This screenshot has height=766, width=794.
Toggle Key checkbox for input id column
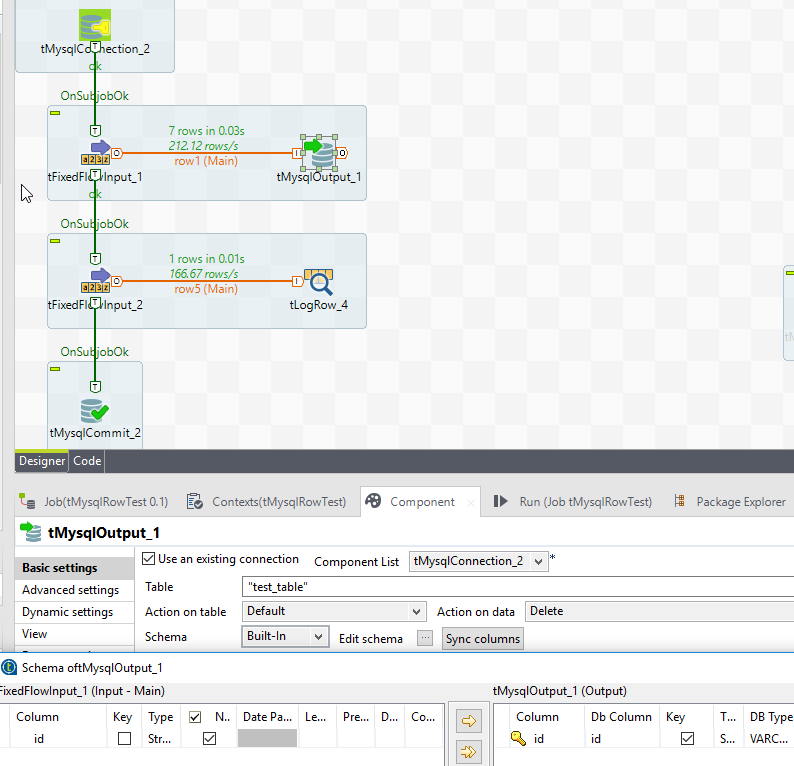124,739
